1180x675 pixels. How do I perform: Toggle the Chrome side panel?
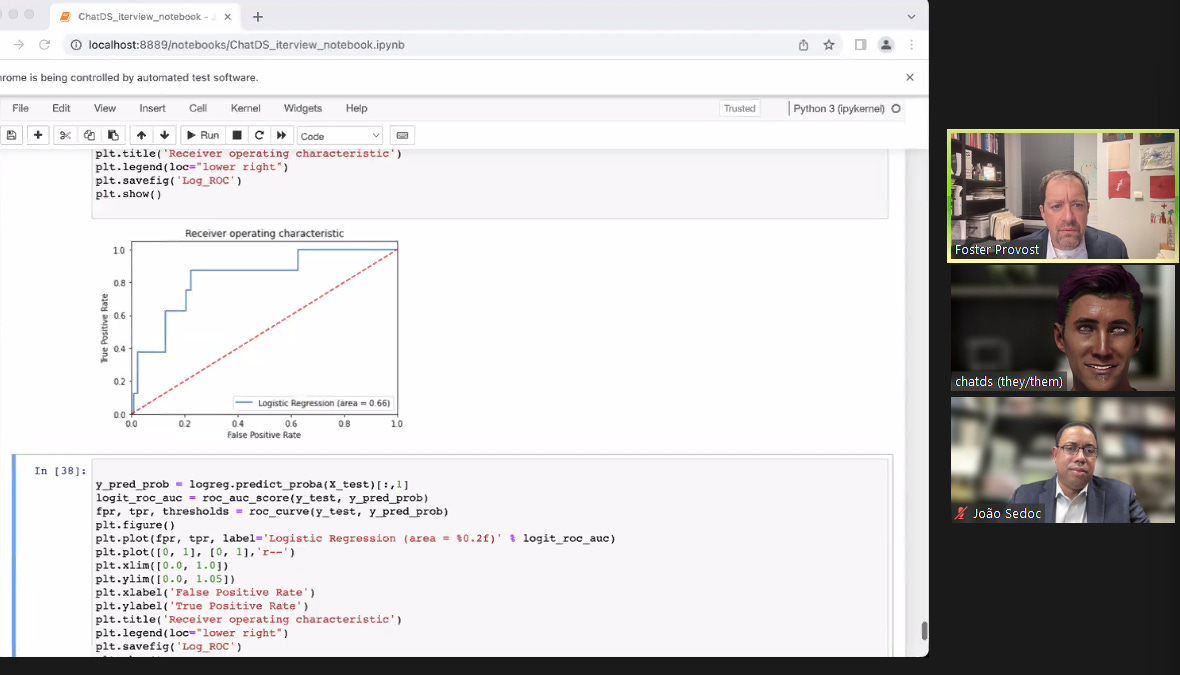point(860,45)
